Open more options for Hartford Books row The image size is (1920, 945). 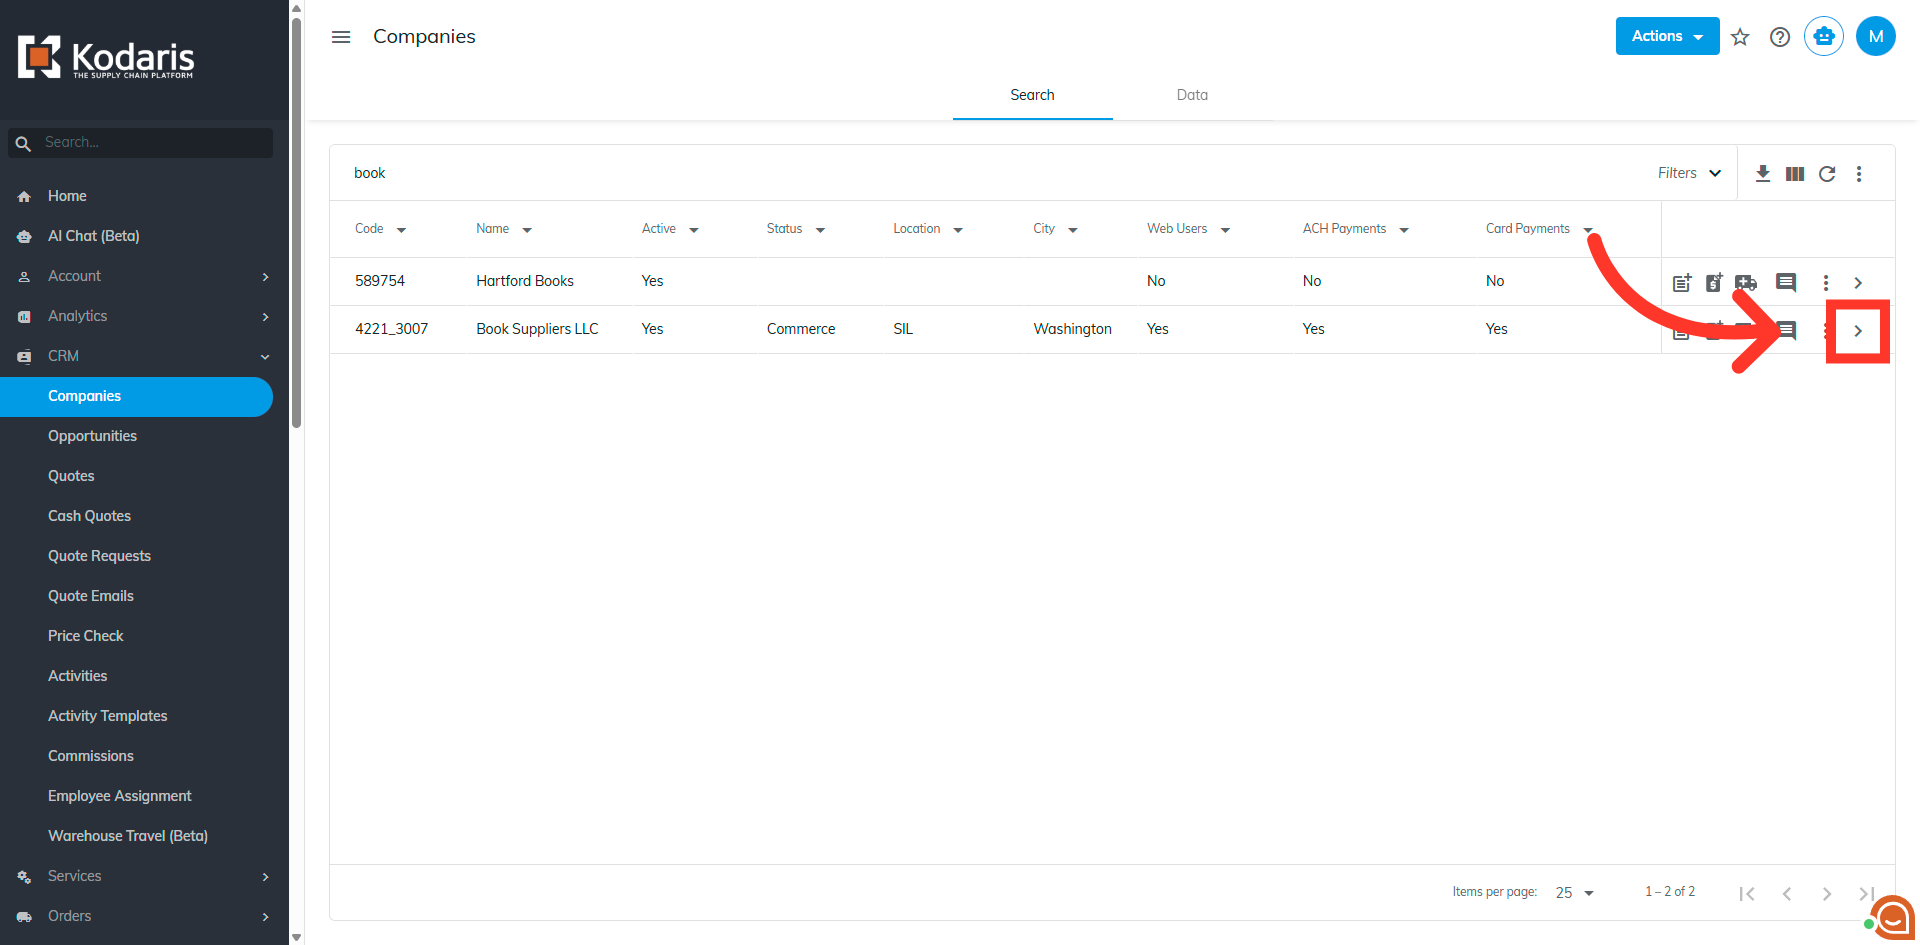(1826, 283)
